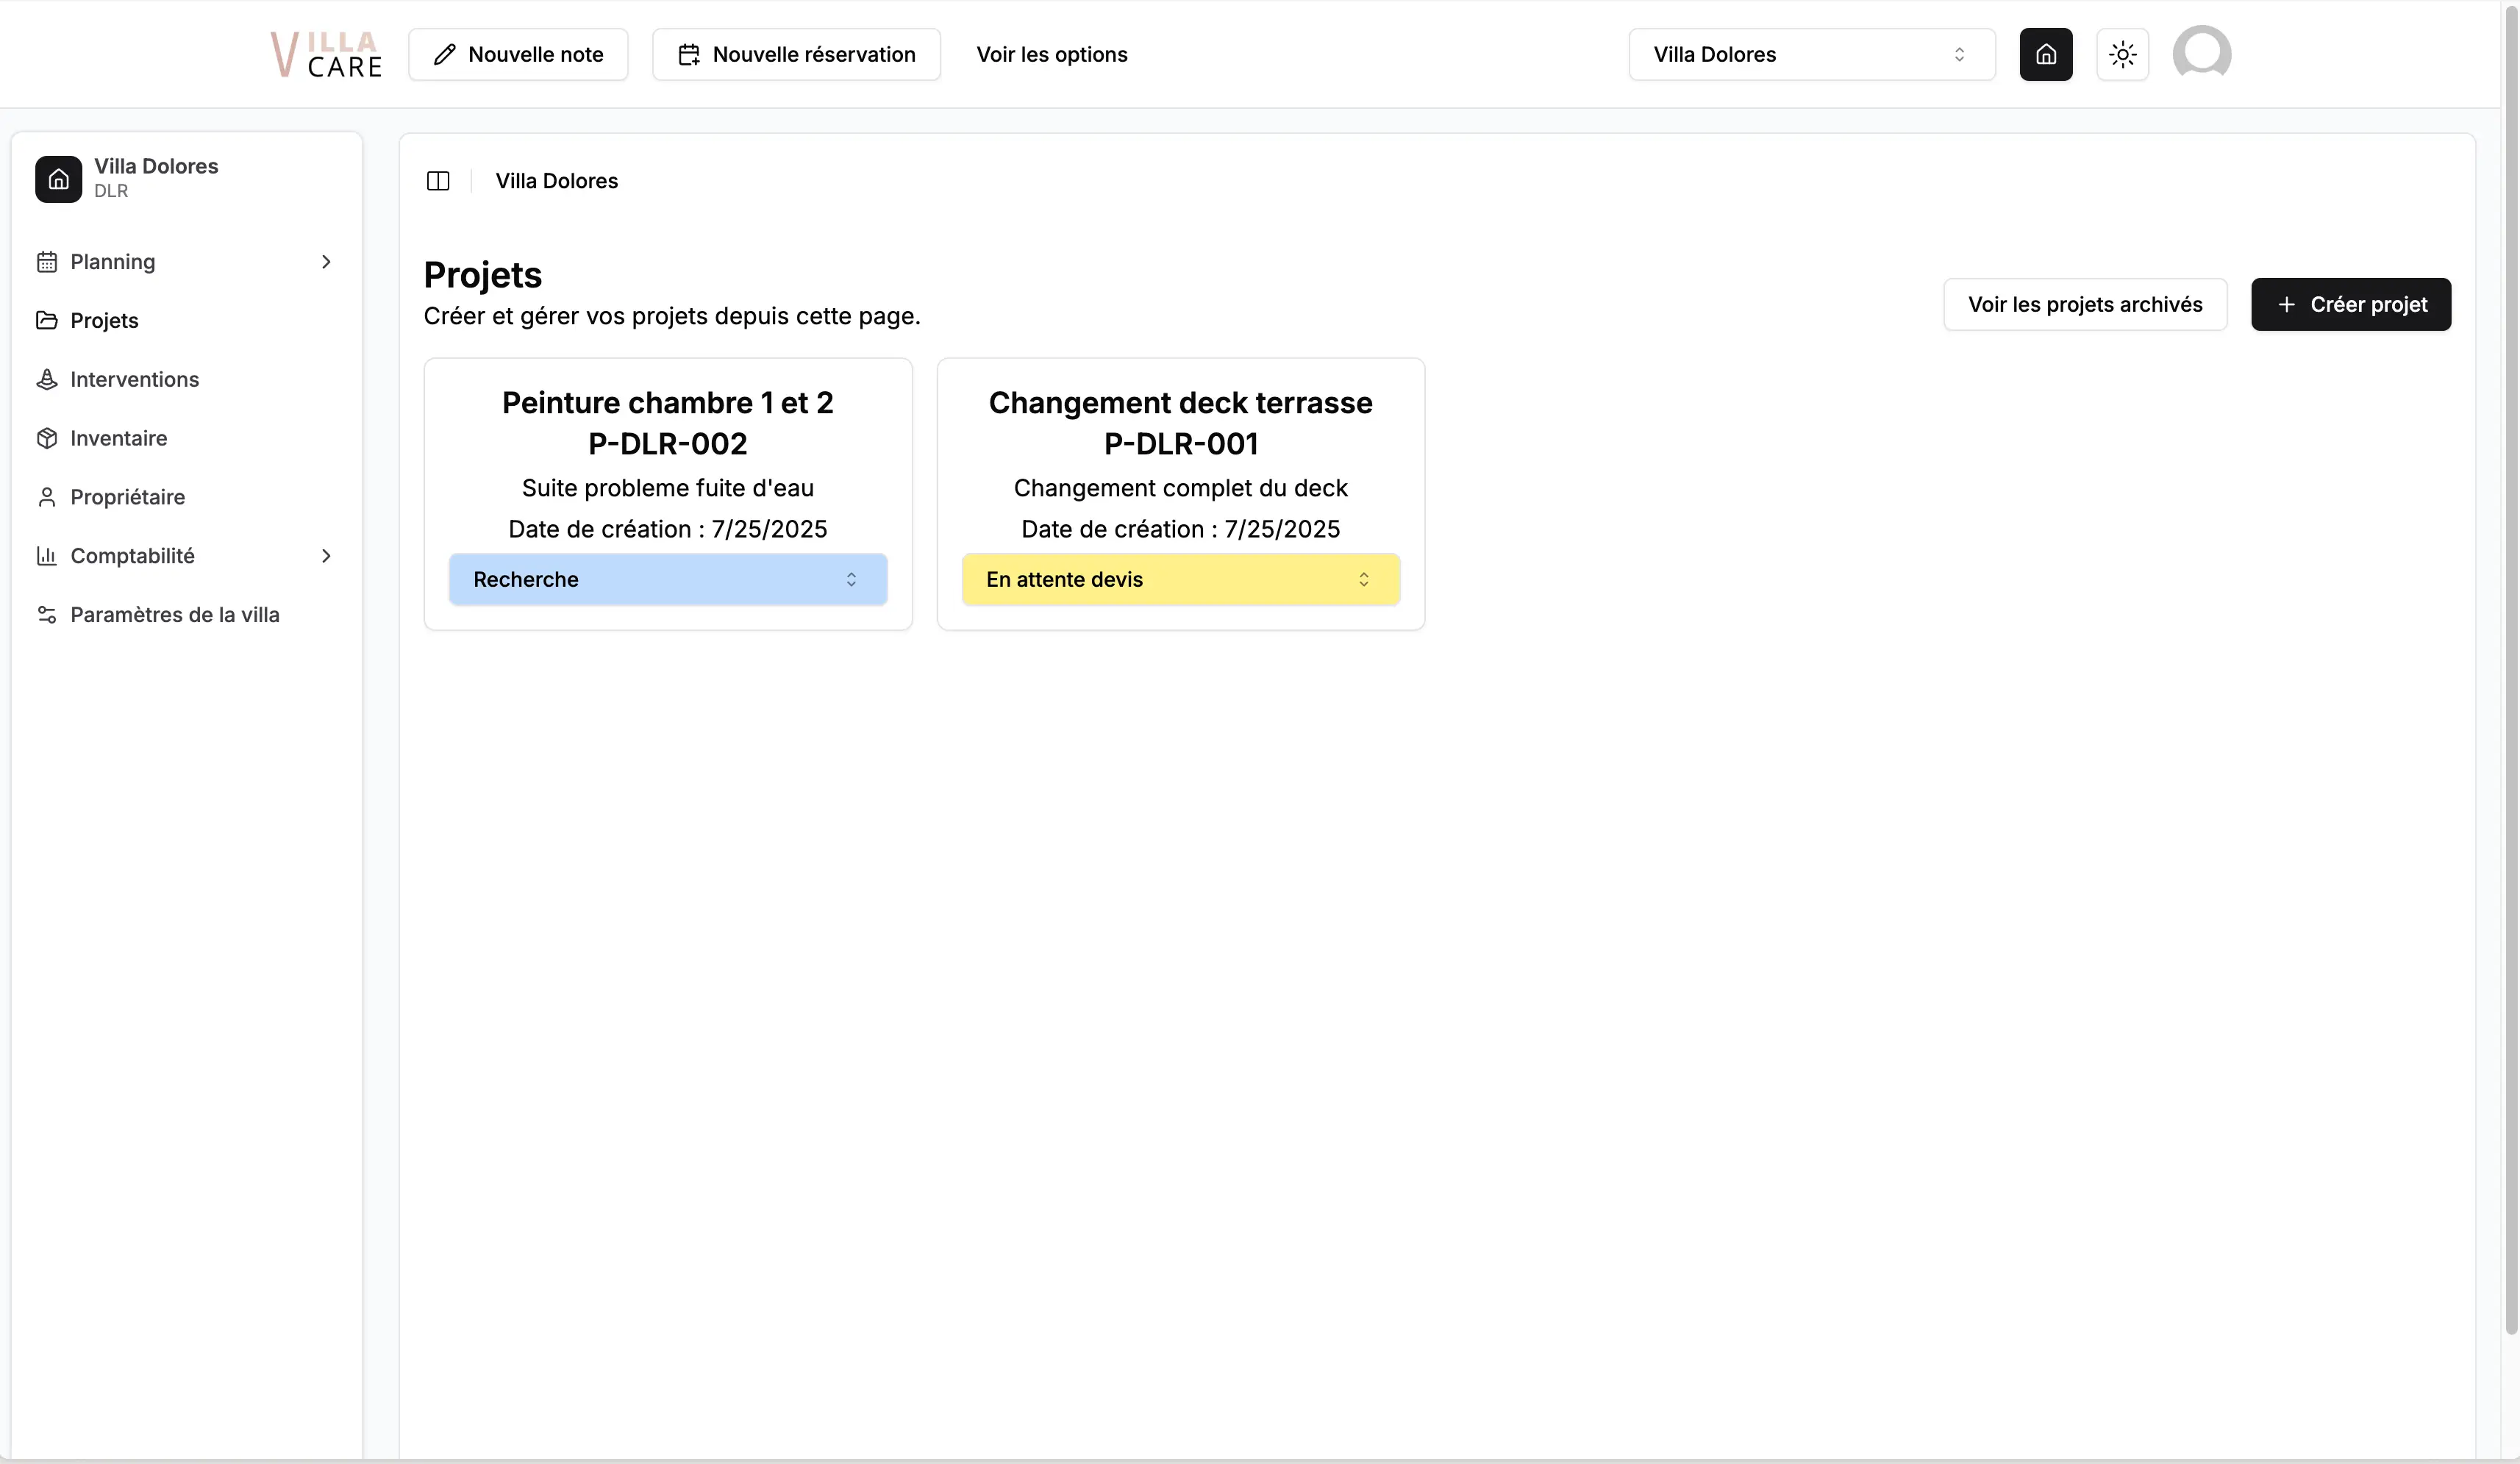Select Projets in the sidebar menu
This screenshot has width=2520, height=1464.
104,321
